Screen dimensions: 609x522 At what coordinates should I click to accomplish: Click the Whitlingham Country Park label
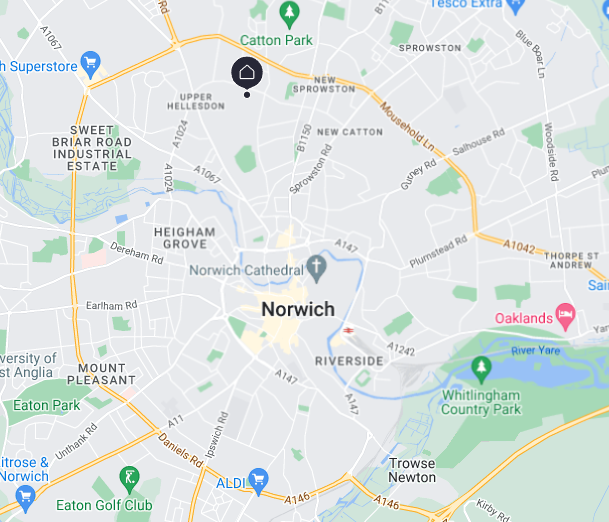[x=481, y=402]
